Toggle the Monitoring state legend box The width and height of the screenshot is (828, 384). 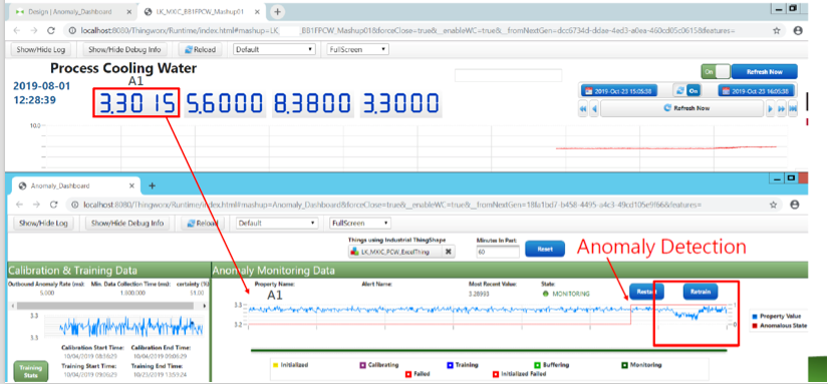pos(626,364)
